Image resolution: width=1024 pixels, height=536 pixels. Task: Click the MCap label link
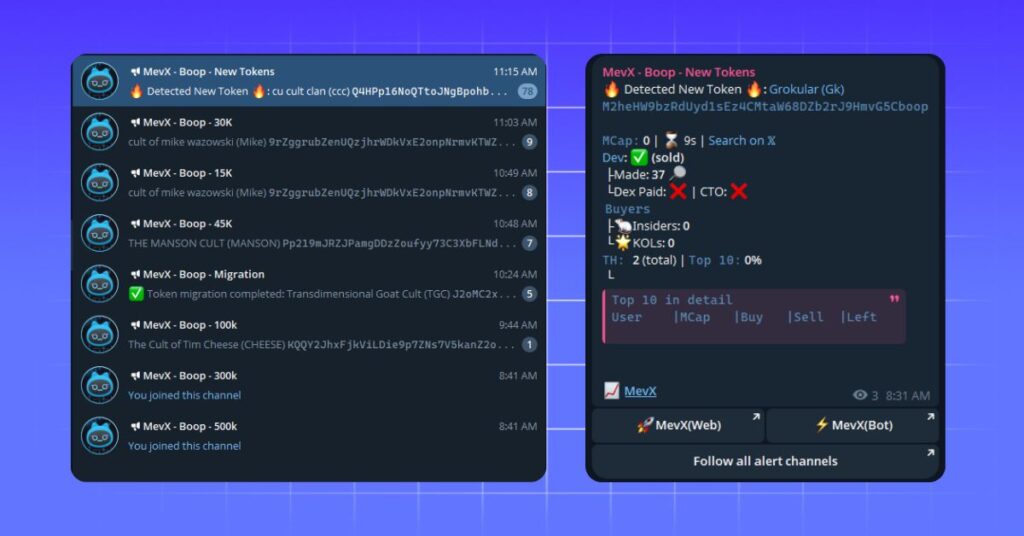coord(620,140)
